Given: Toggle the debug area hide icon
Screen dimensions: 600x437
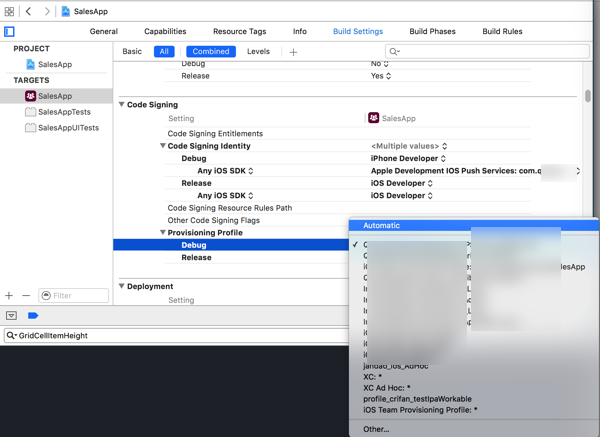Looking at the screenshot, I should click(11, 316).
